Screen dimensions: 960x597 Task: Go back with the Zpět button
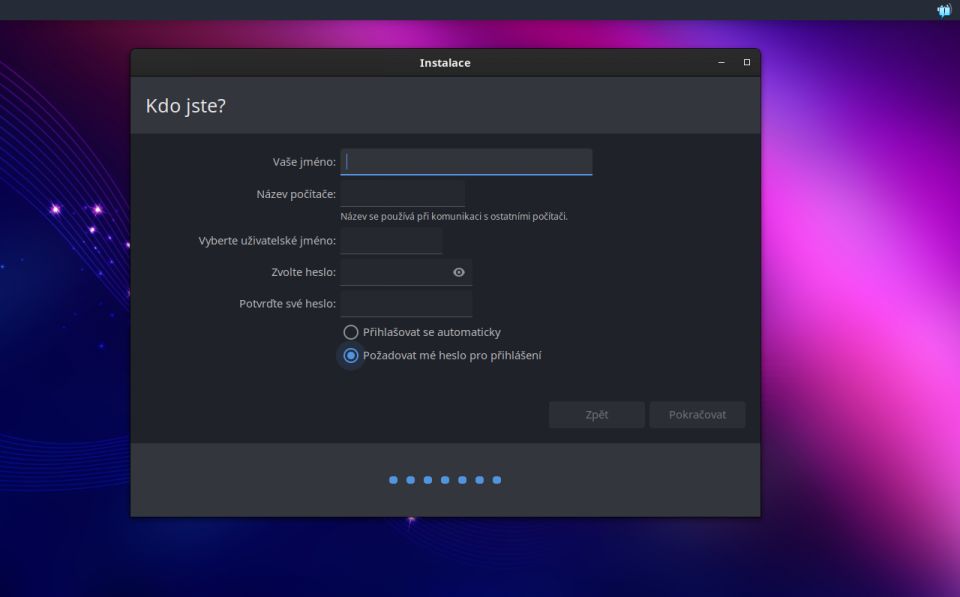click(x=596, y=415)
